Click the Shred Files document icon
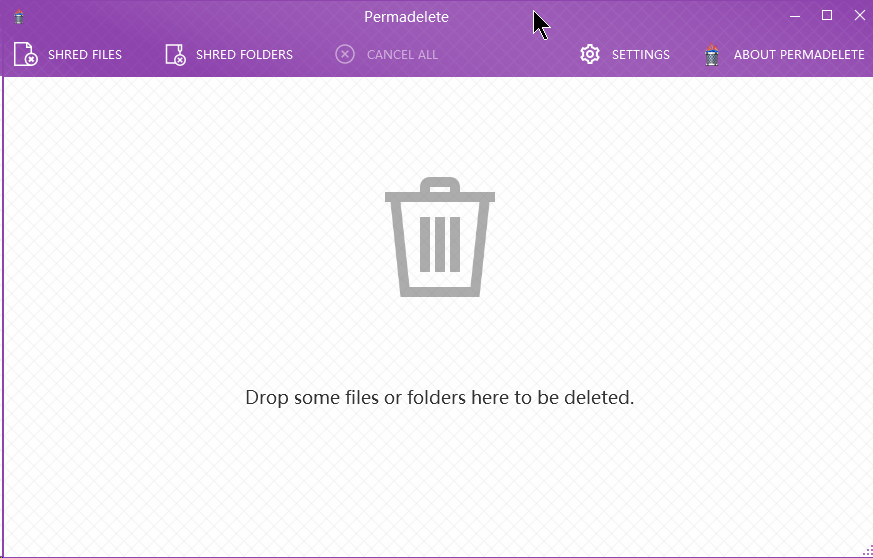This screenshot has height=558, width=873. pos(25,55)
